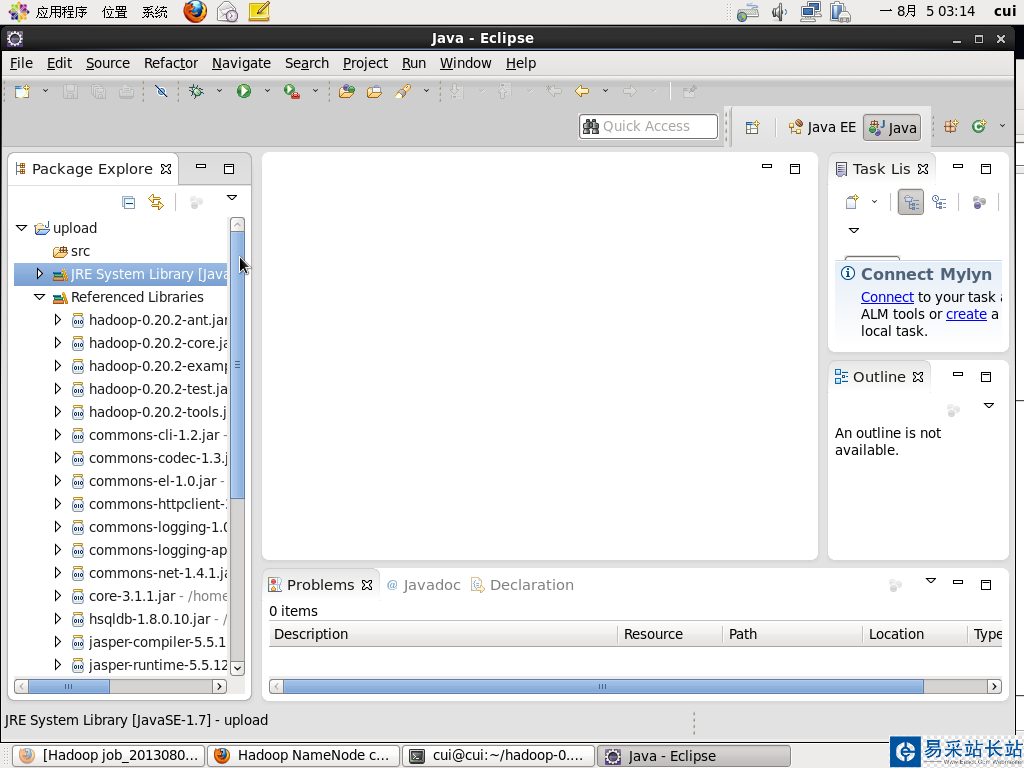The width and height of the screenshot is (1024, 768).
Task: Open the File menu
Action: coord(21,63)
